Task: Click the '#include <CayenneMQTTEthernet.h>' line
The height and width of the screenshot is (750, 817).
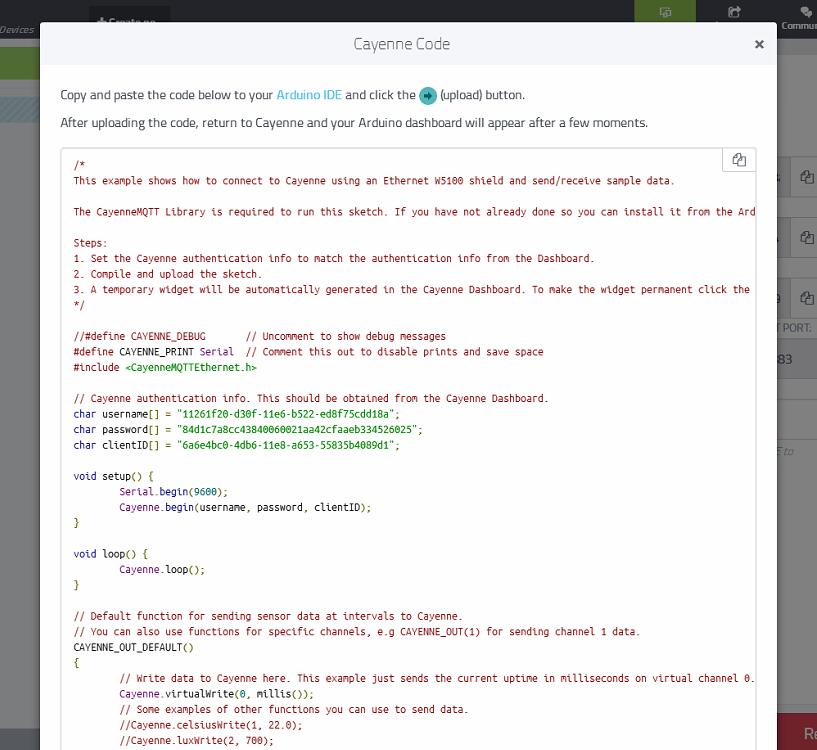Action: (165, 367)
